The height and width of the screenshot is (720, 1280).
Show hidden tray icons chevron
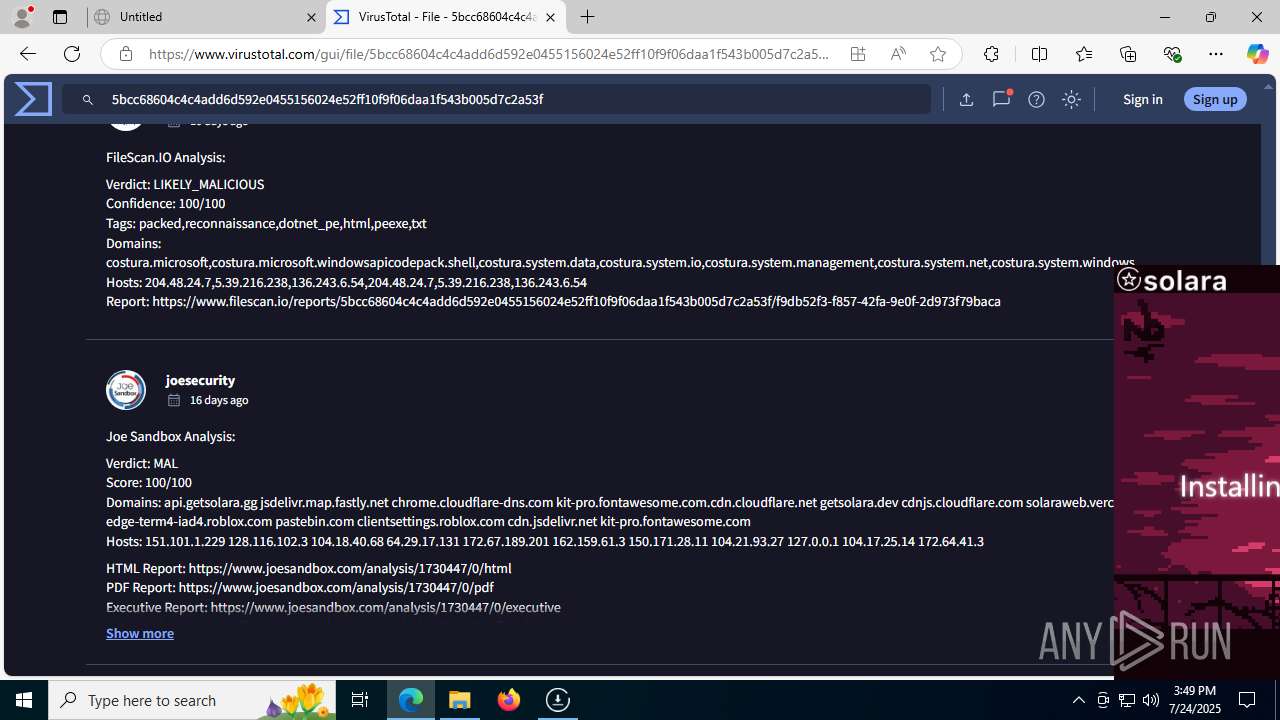1078,700
